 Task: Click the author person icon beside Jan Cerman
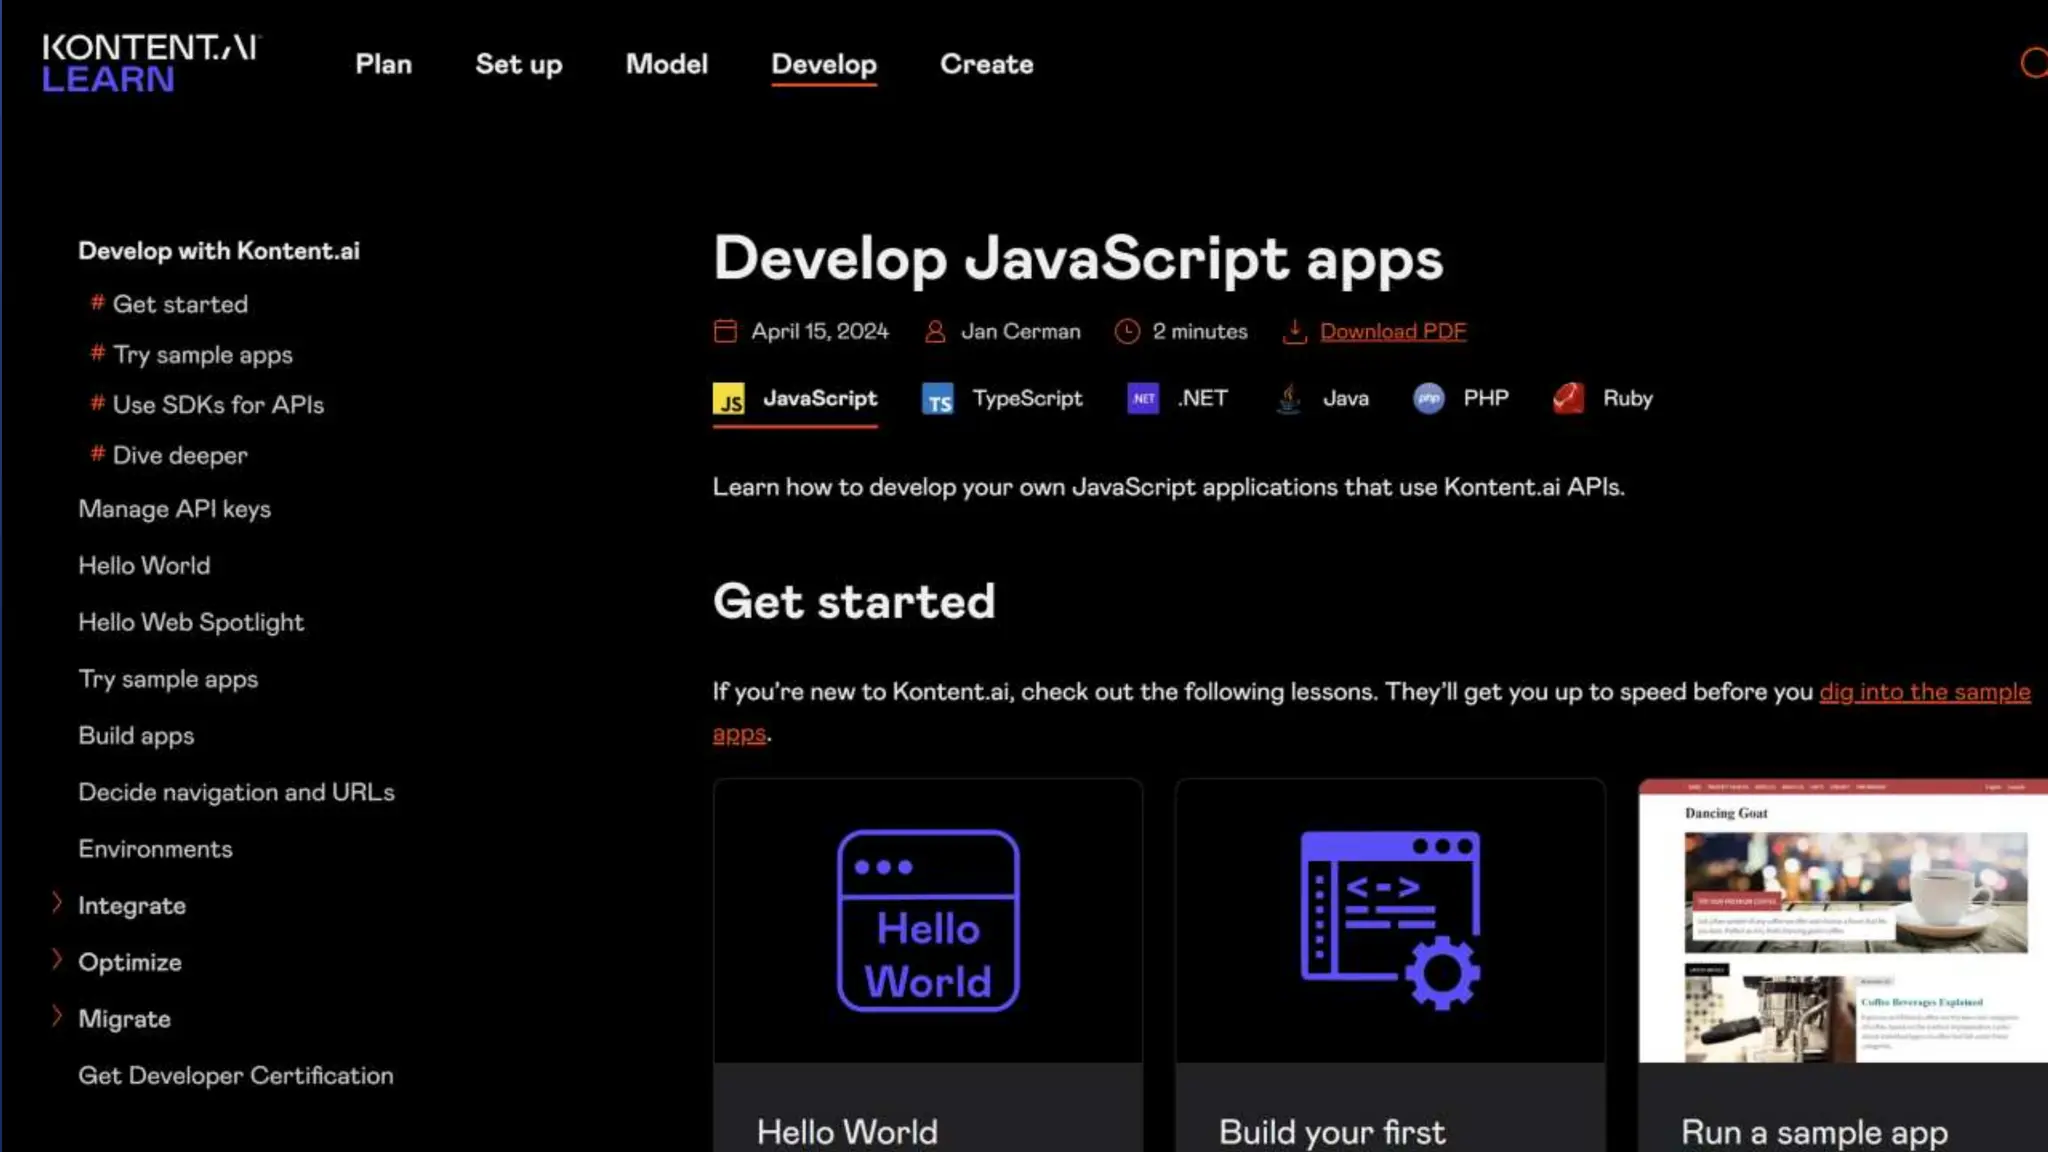tap(935, 331)
